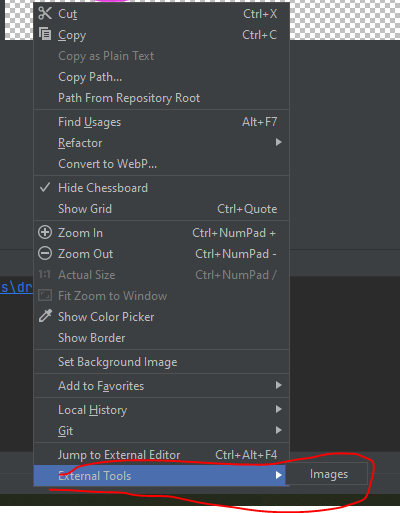Expand the Local History submenu
This screenshot has width=400, height=513.
[161, 410]
